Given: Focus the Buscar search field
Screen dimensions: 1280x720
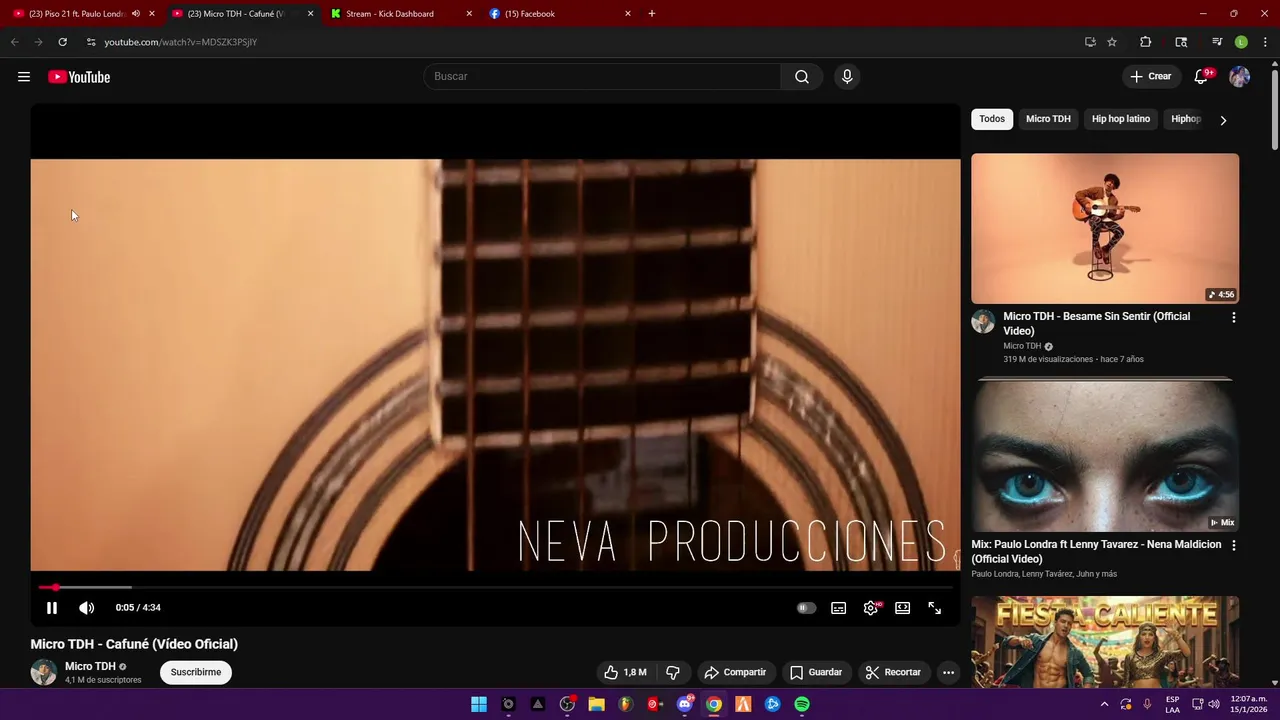Looking at the screenshot, I should coord(603,77).
